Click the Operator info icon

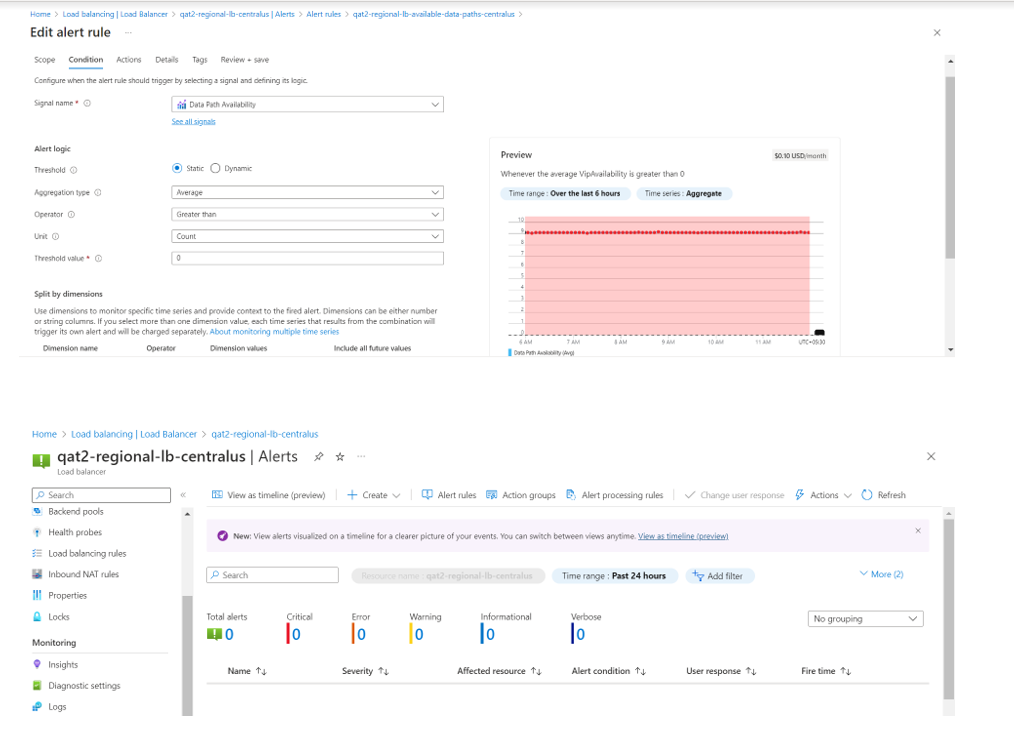tap(71, 214)
